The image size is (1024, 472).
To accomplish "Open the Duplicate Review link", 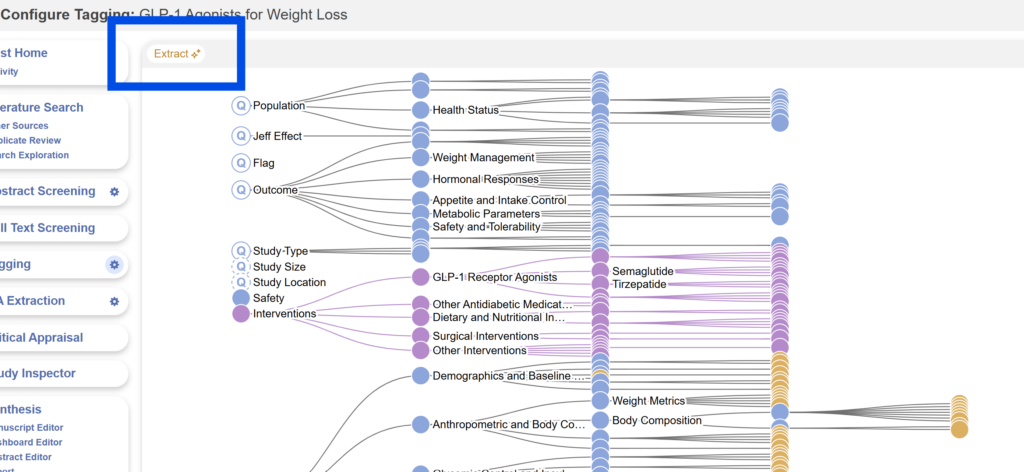I will pos(31,140).
